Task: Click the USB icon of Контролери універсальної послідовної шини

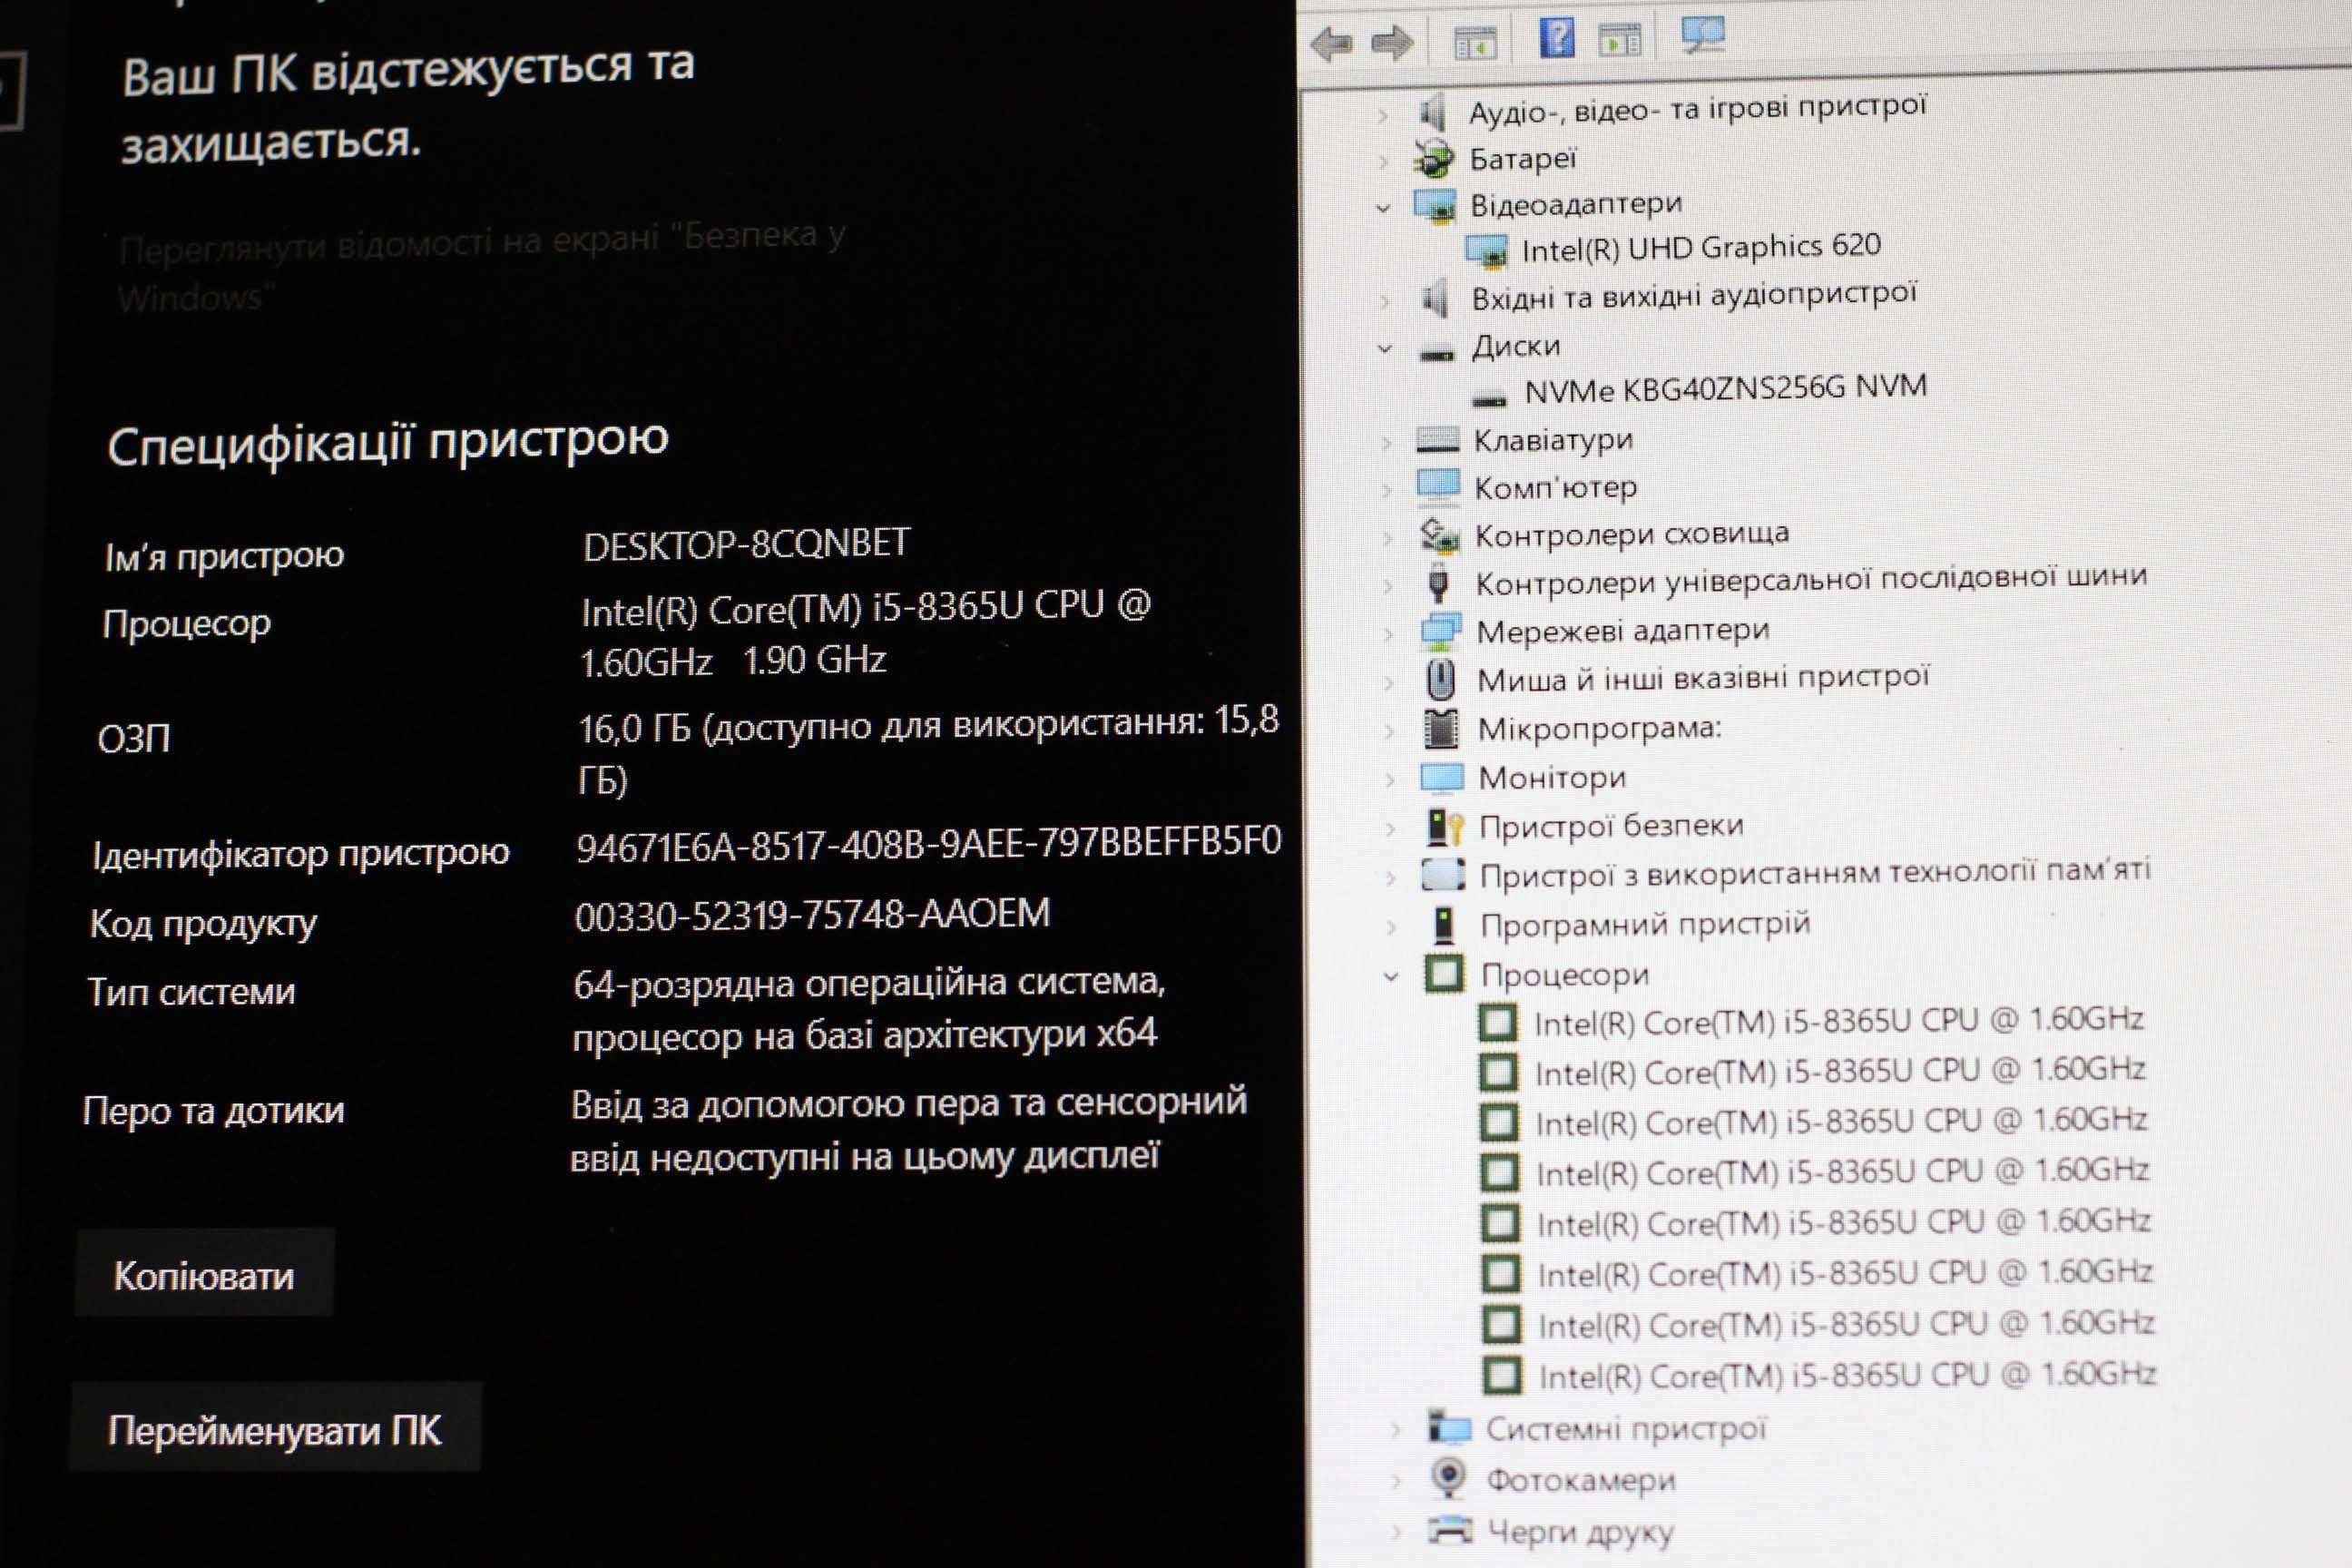Action: pyautogui.click(x=1439, y=584)
